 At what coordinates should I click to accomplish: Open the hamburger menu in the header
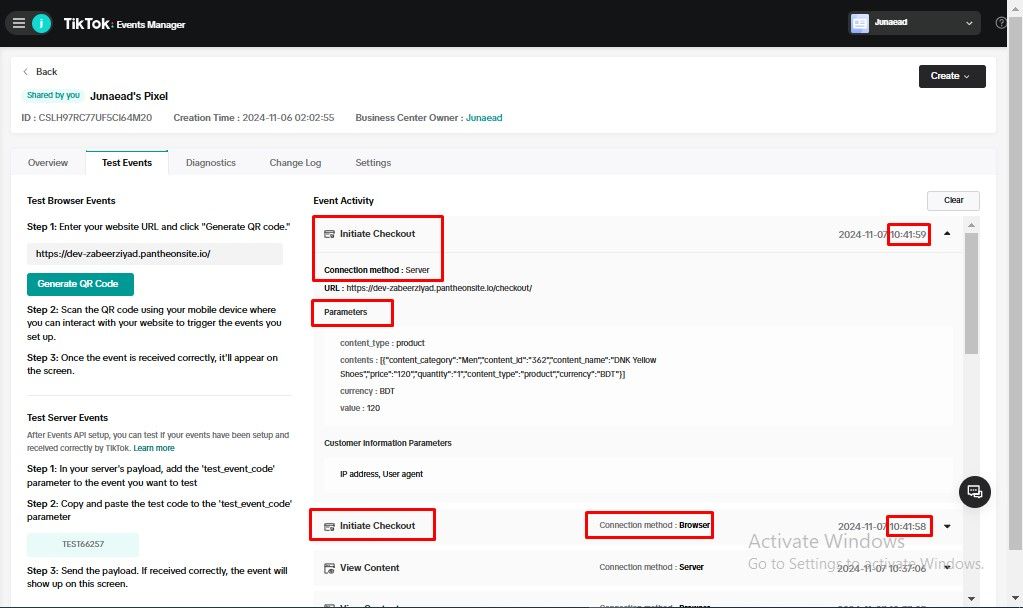(19, 23)
